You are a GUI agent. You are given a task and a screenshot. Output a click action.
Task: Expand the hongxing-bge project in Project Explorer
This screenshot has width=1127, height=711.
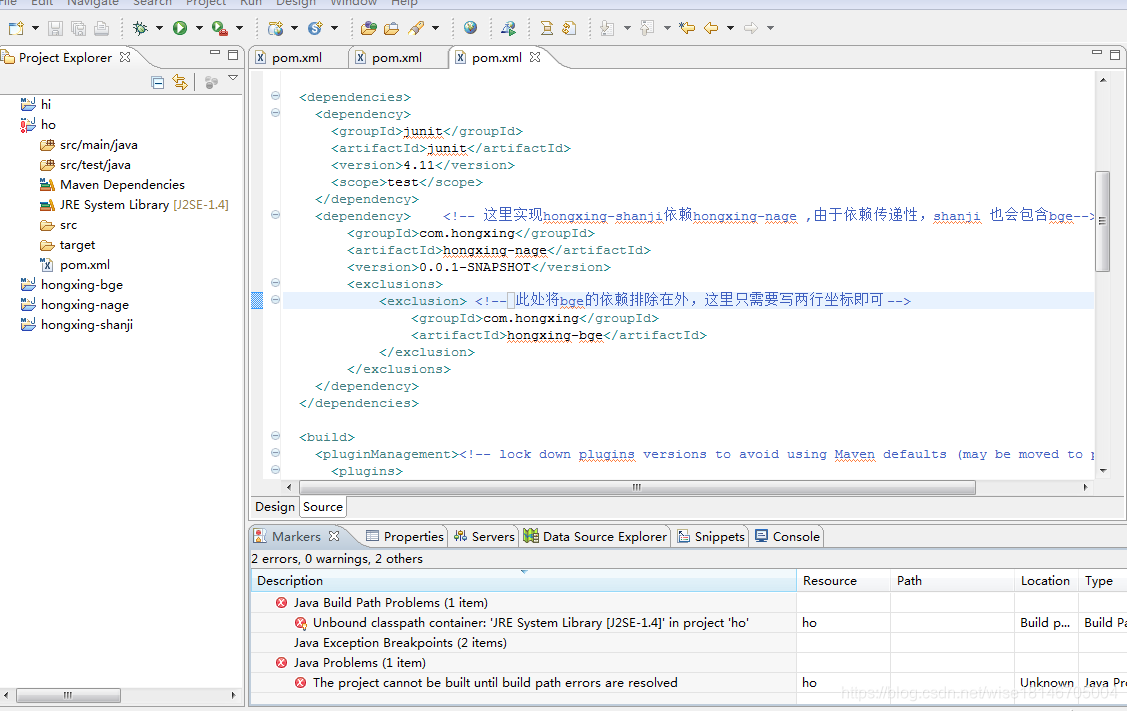click(13, 284)
